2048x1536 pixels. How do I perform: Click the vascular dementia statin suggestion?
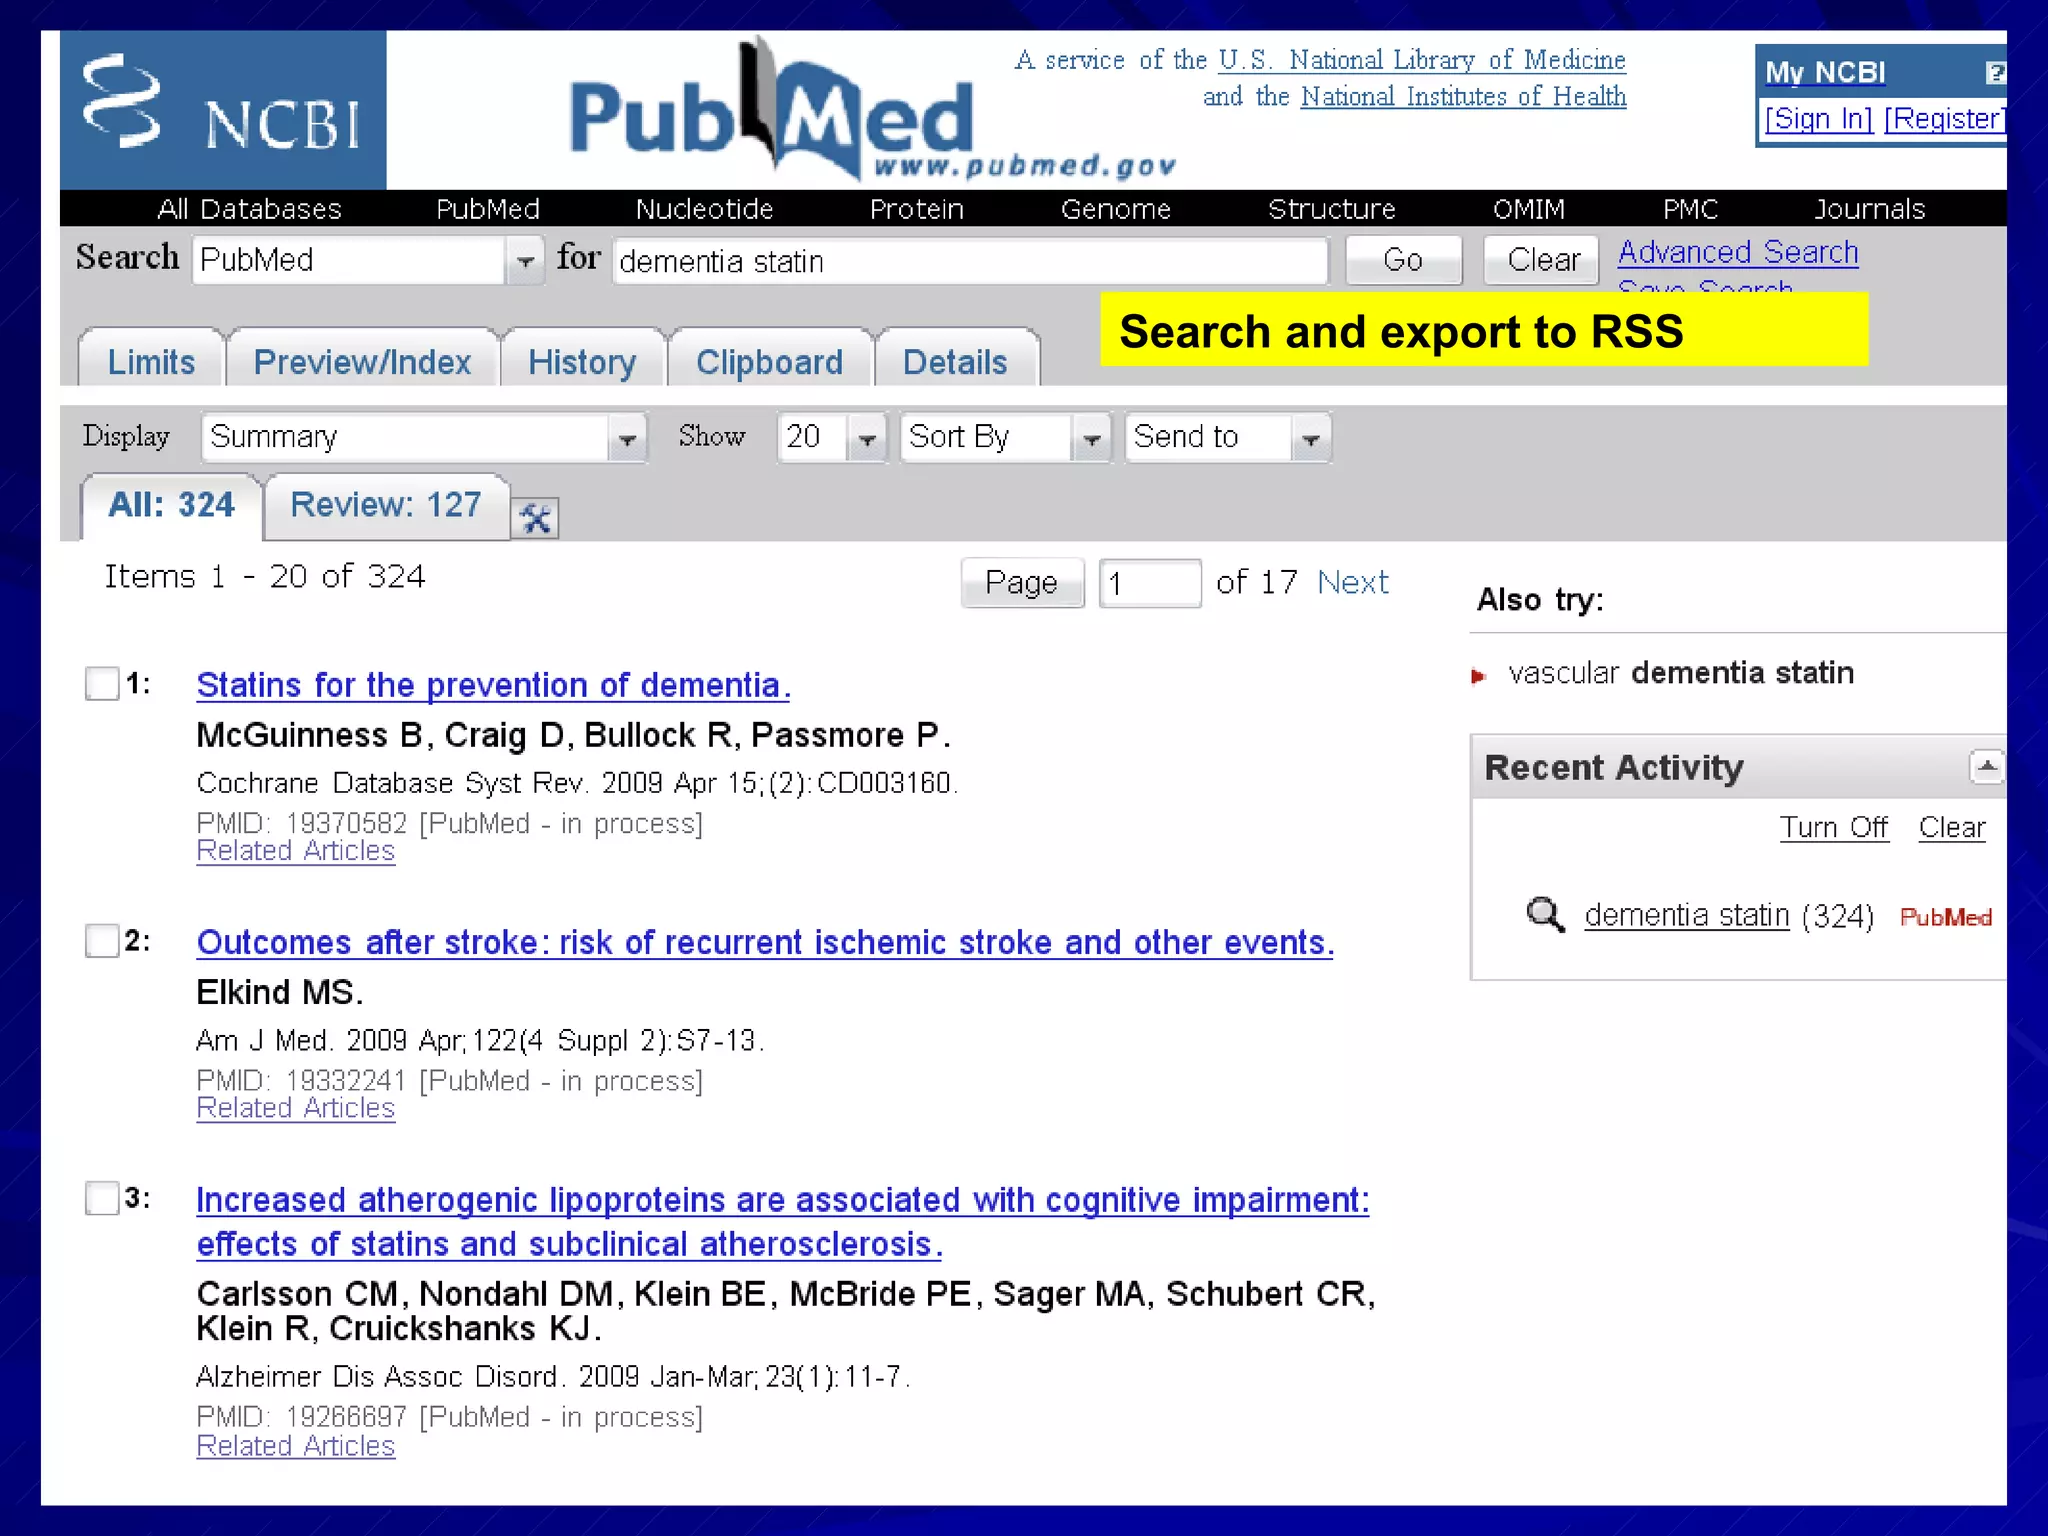[1681, 673]
